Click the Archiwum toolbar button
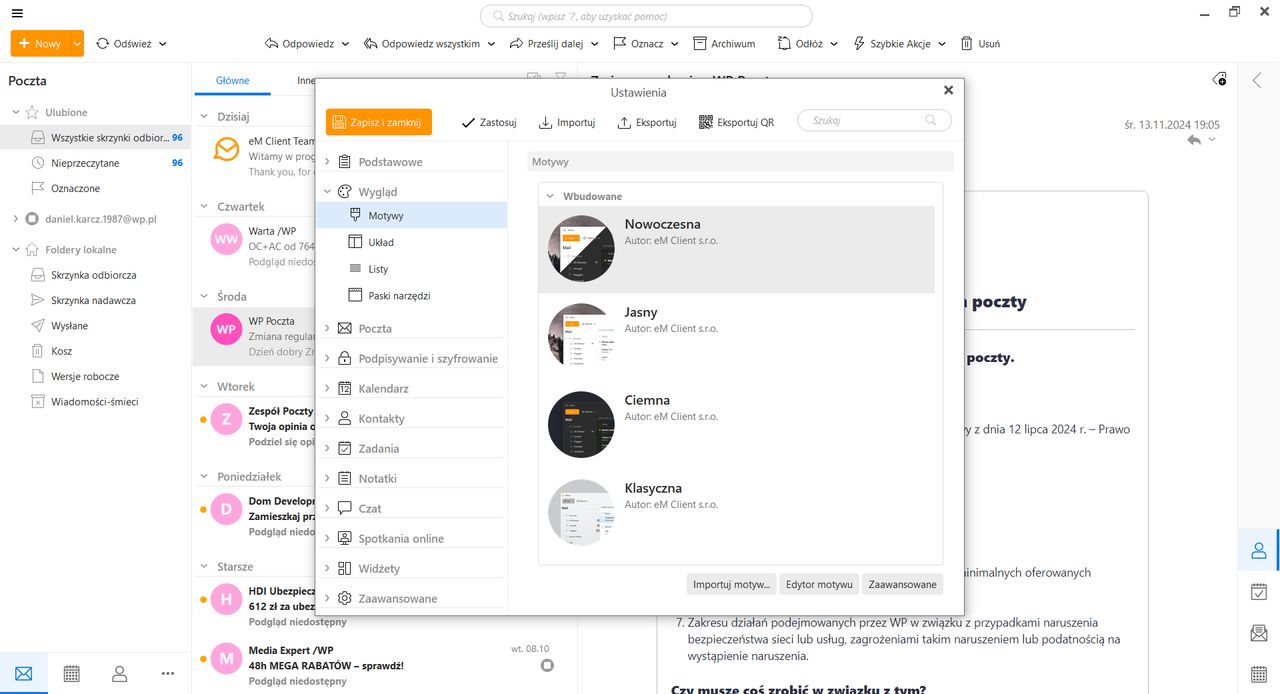The width and height of the screenshot is (1280, 694). click(x=724, y=44)
